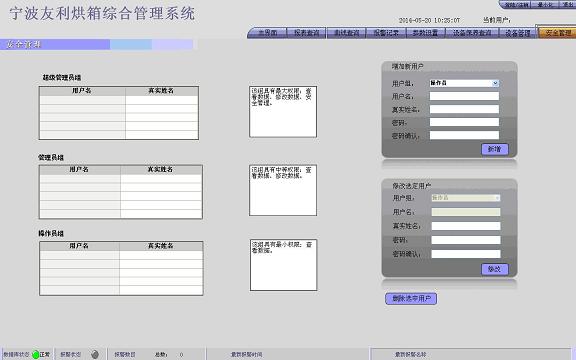Open disabled 用户组 dropdown in 修改选定用户 panel

click(466, 198)
